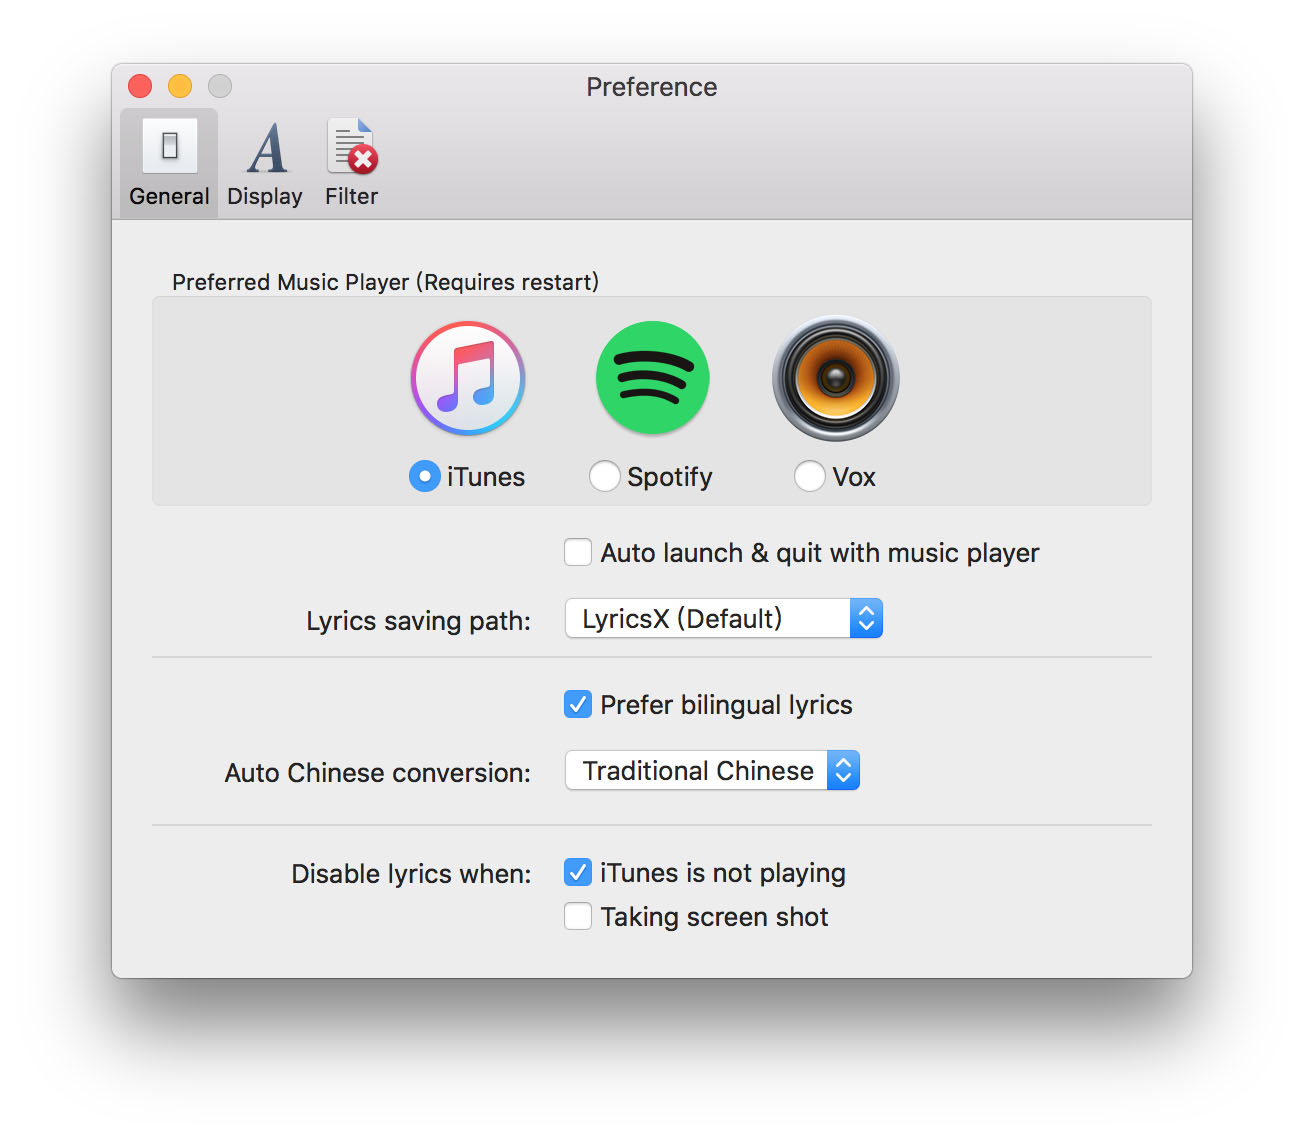Screen dimensions: 1304x1138
Task: Uncheck iTunes is not playing option
Action: (578, 872)
